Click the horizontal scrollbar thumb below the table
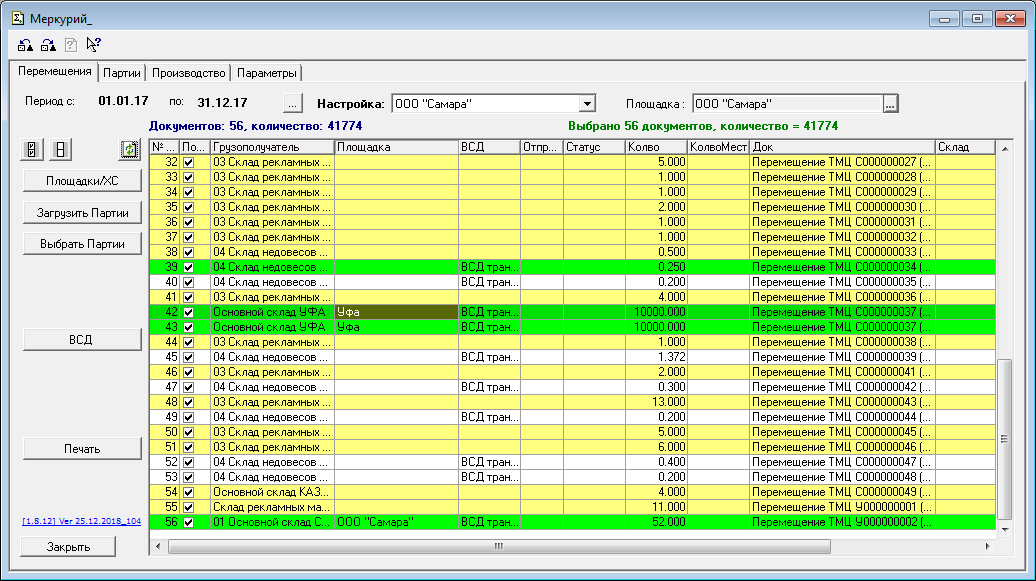 pyautogui.click(x=499, y=547)
